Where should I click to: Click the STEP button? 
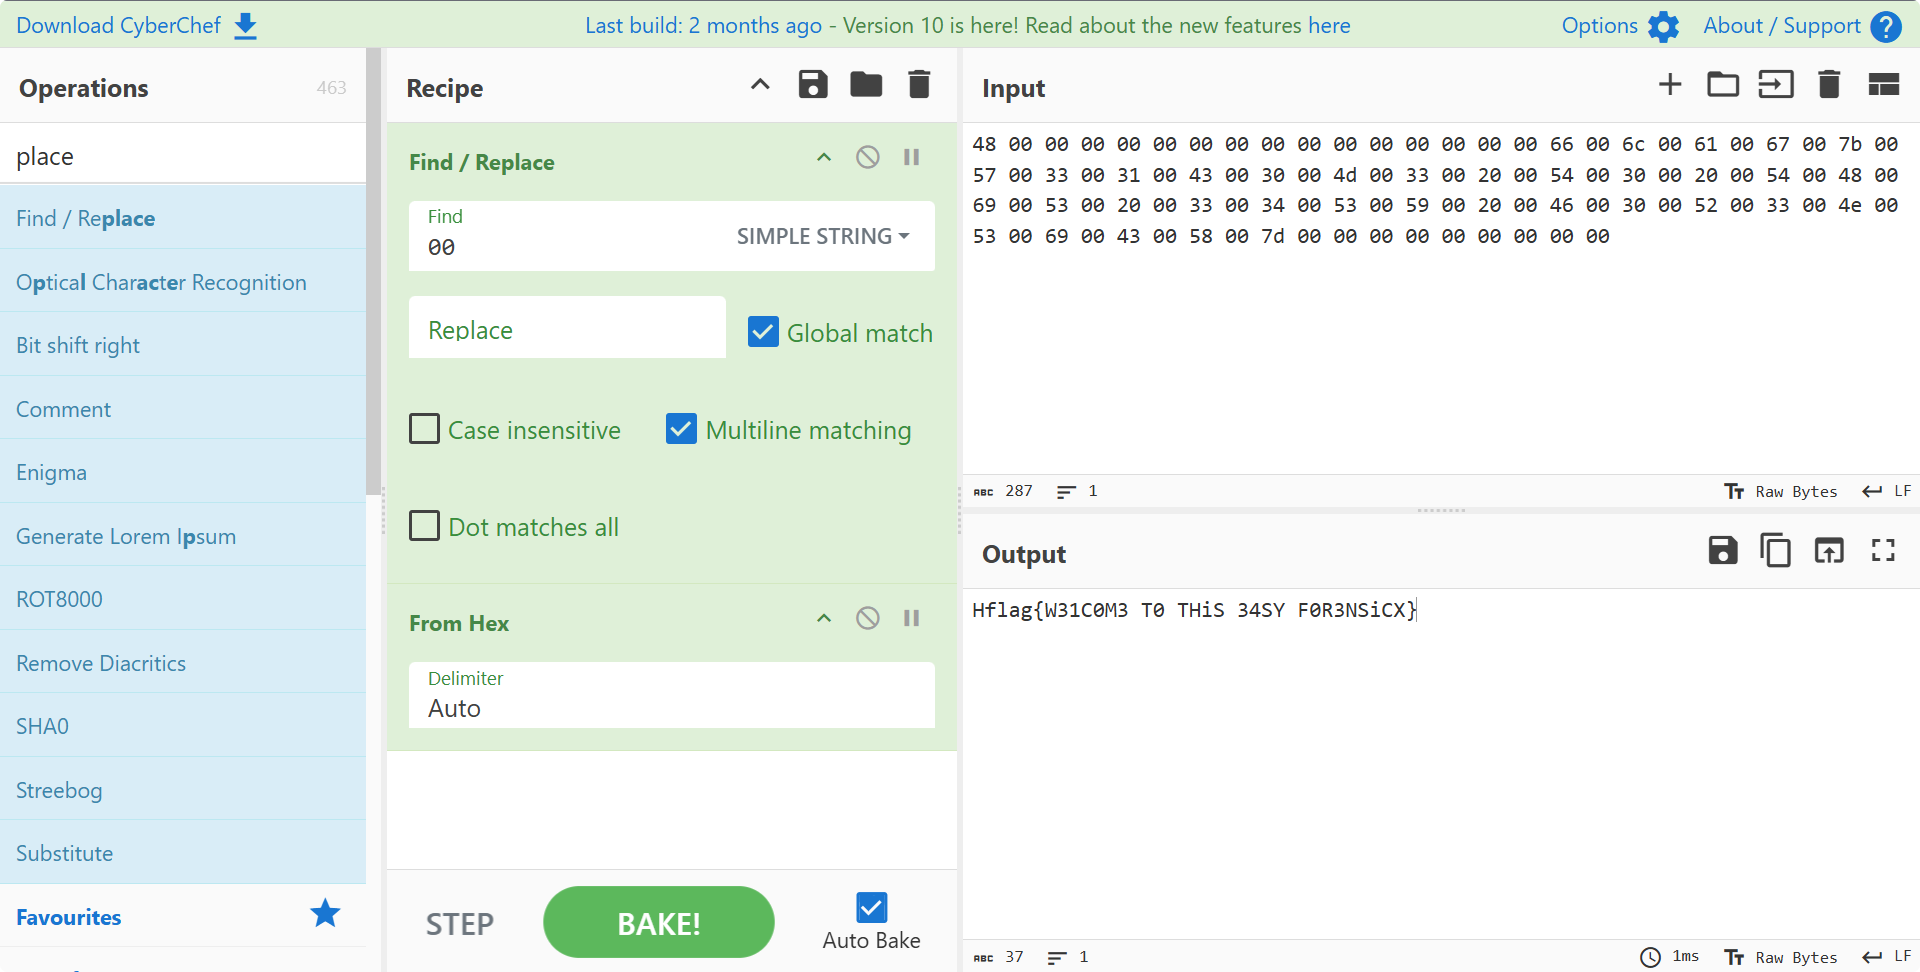[460, 924]
